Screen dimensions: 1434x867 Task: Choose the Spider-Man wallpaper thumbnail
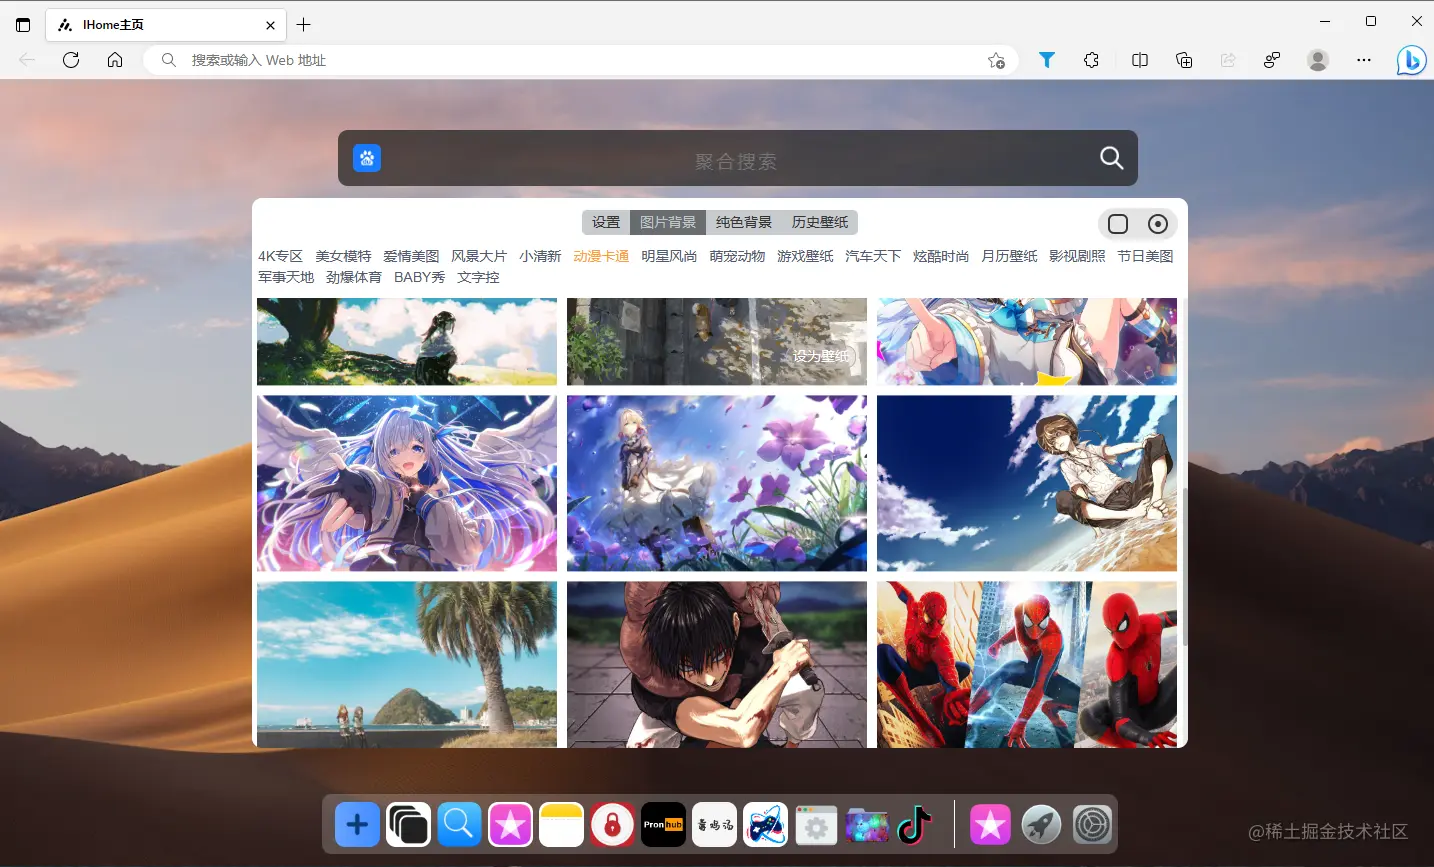point(1027,665)
